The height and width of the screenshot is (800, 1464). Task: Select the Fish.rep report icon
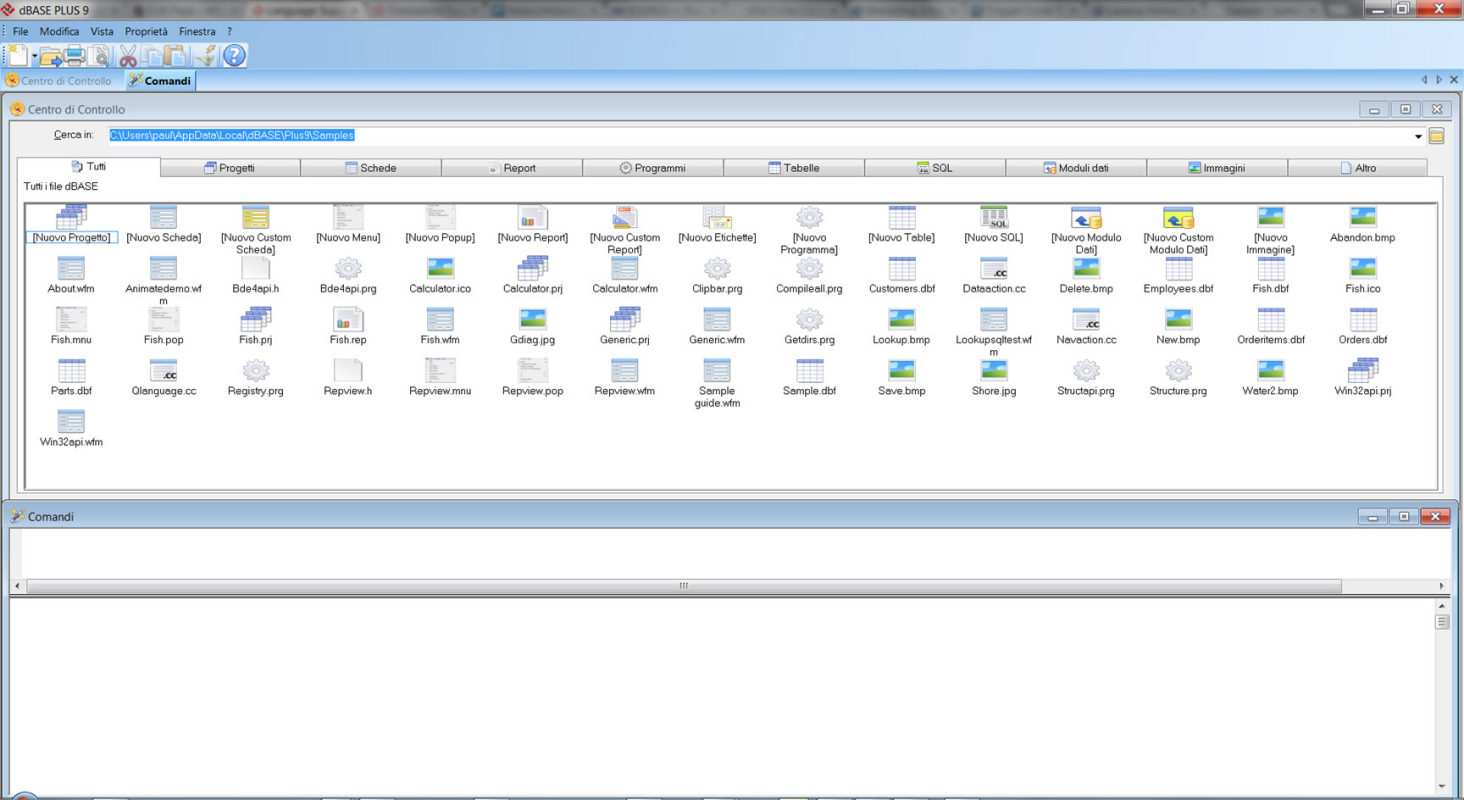tap(348, 319)
